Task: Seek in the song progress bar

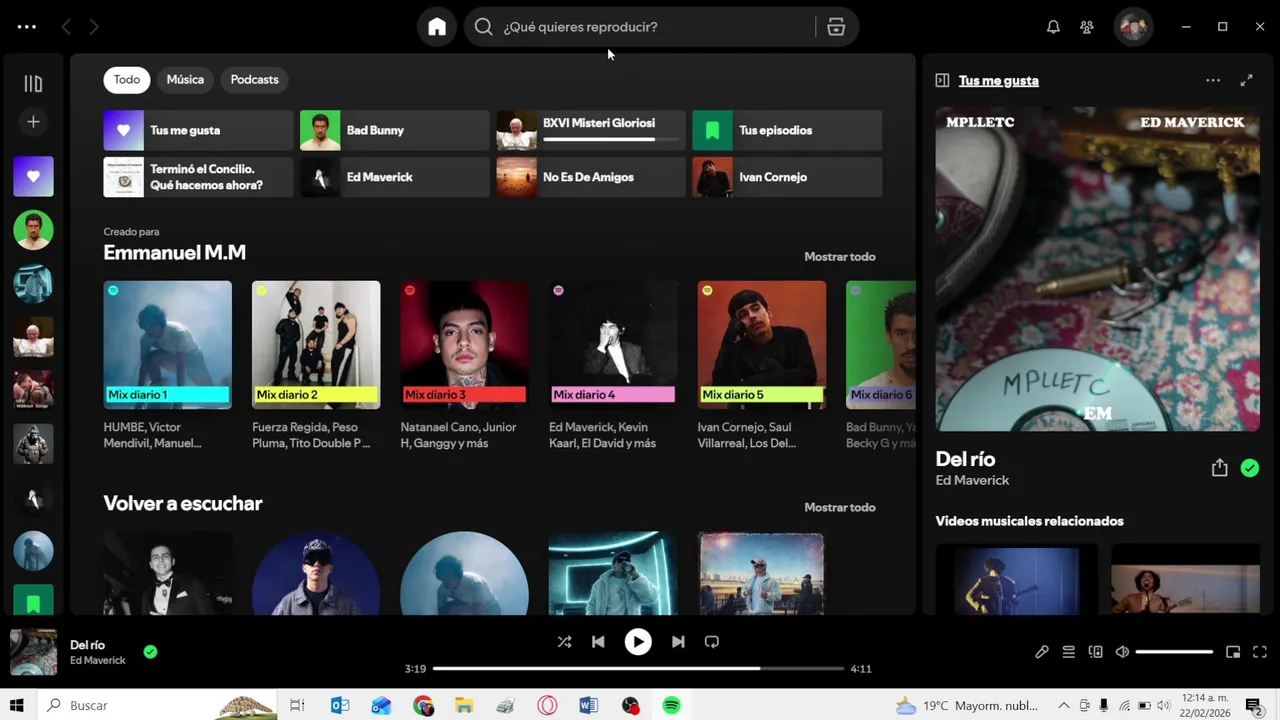Action: click(638, 668)
